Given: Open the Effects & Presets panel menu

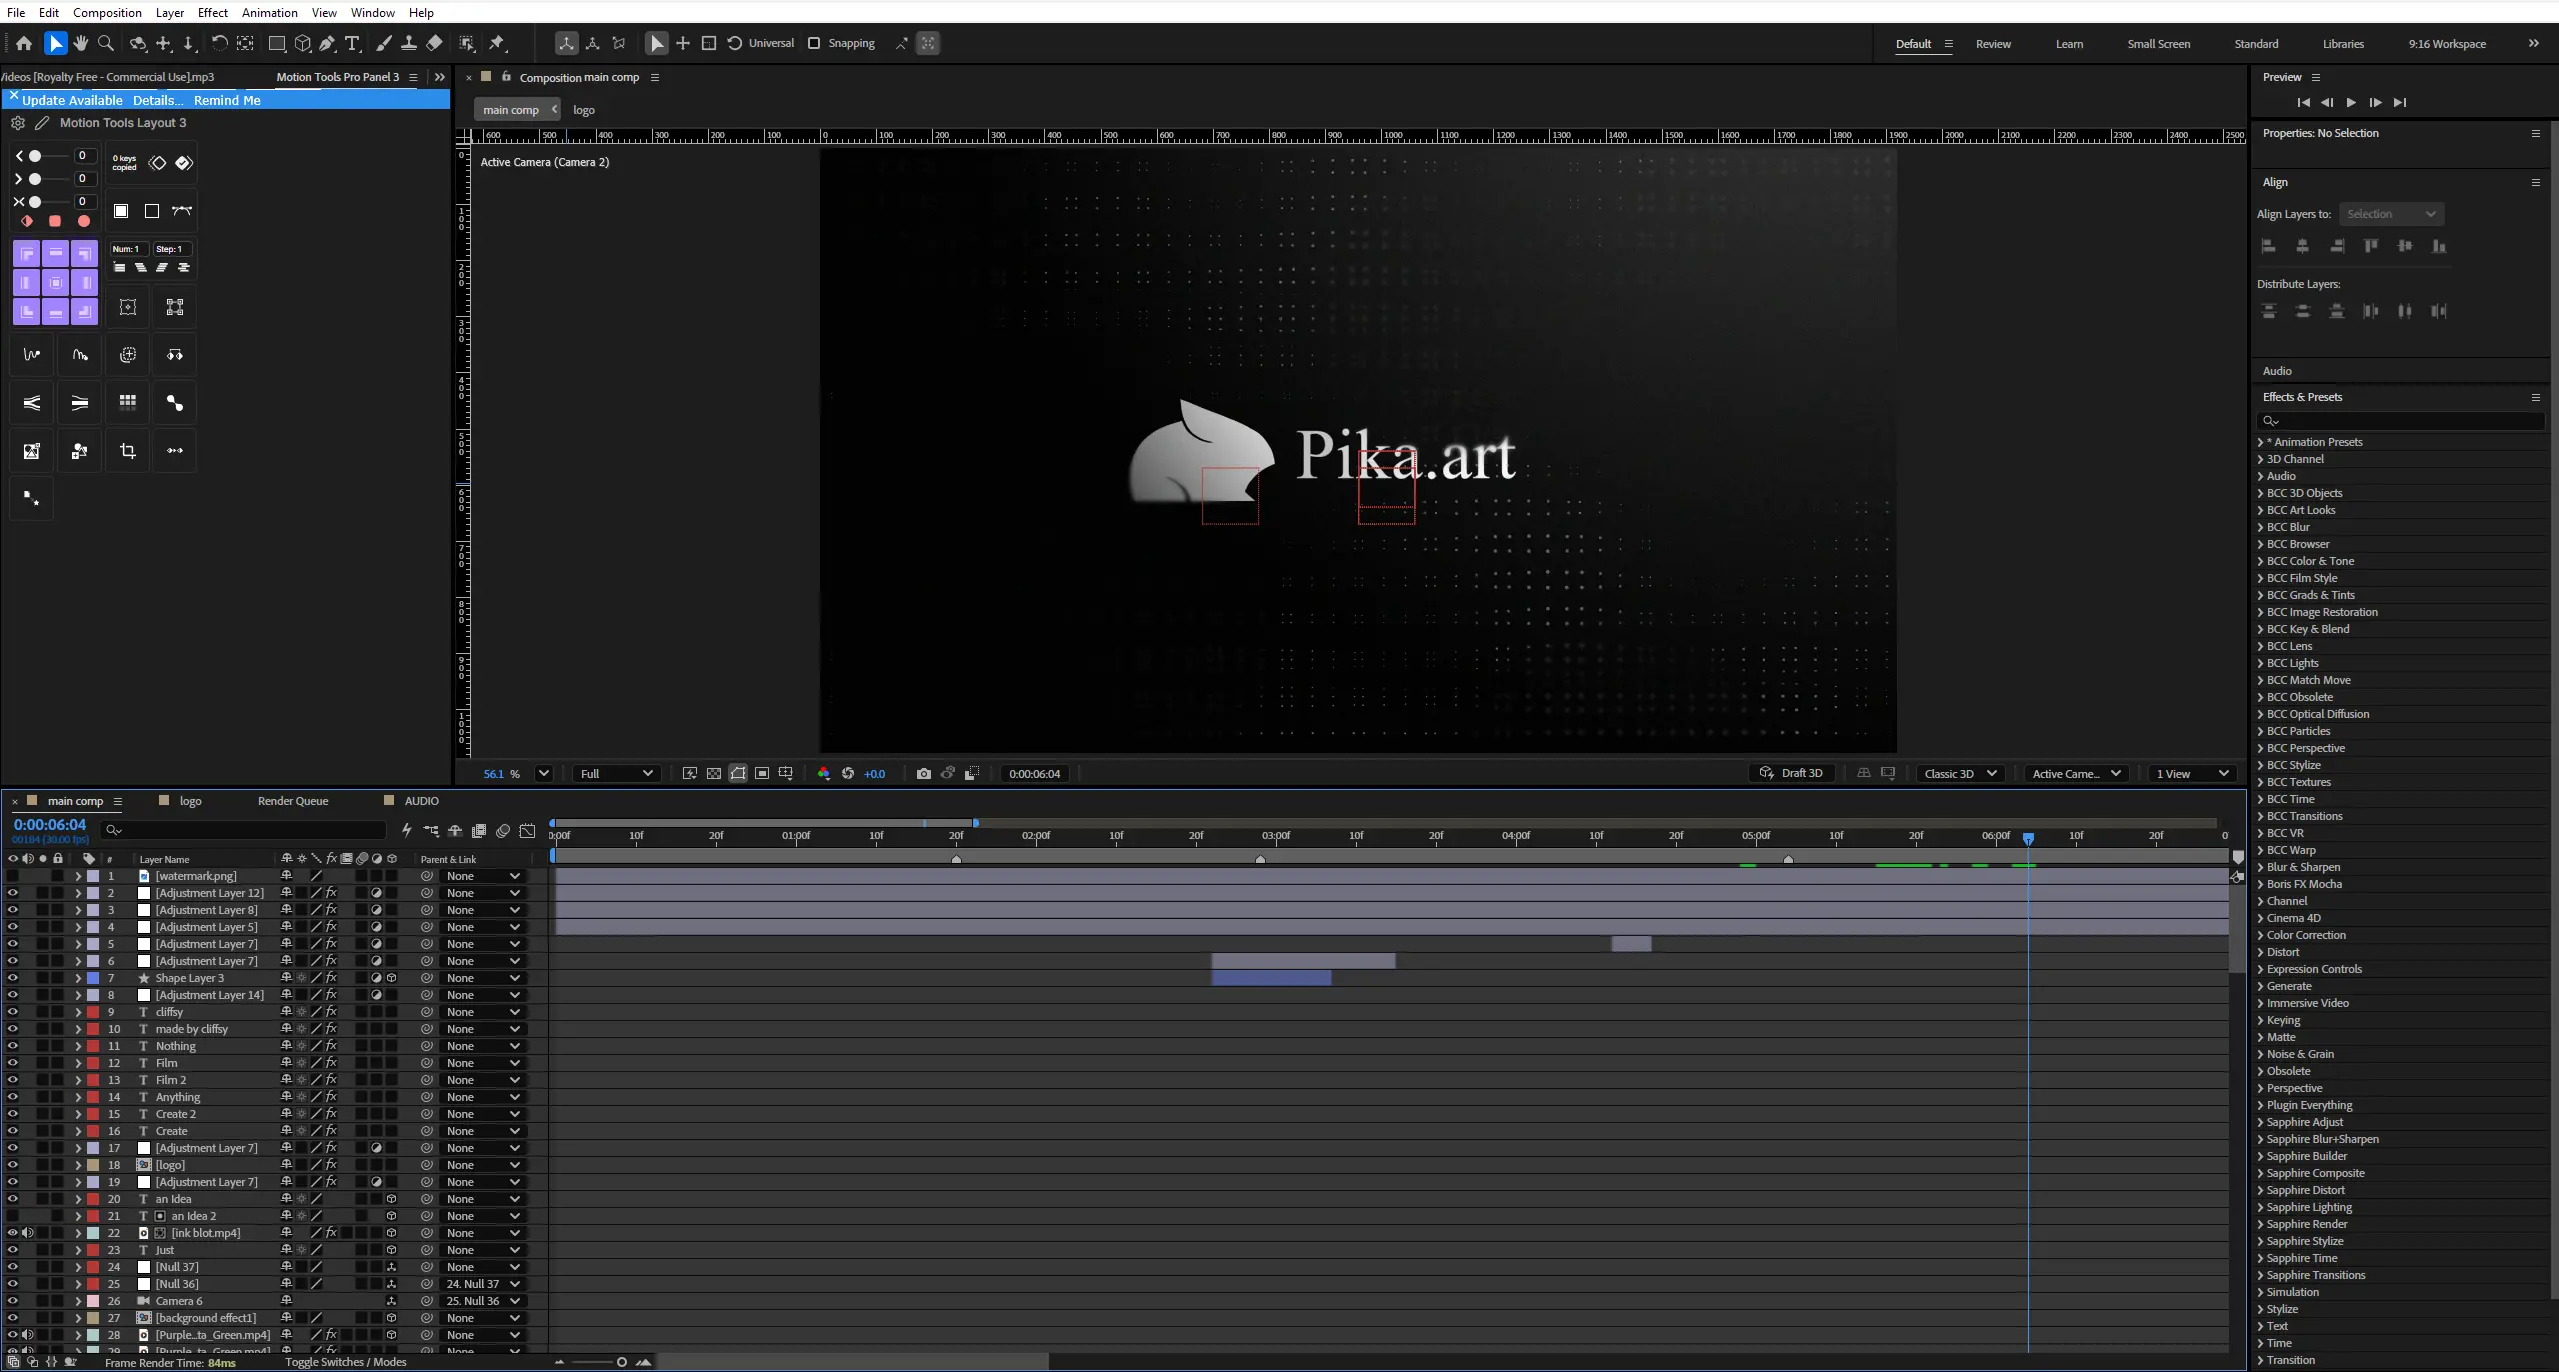Looking at the screenshot, I should (x=2535, y=397).
